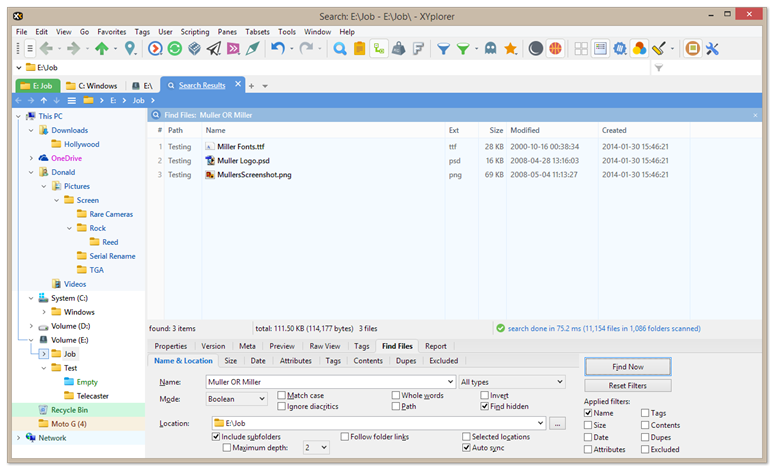Click the ghost icon in toolbar

pyautogui.click(x=490, y=48)
